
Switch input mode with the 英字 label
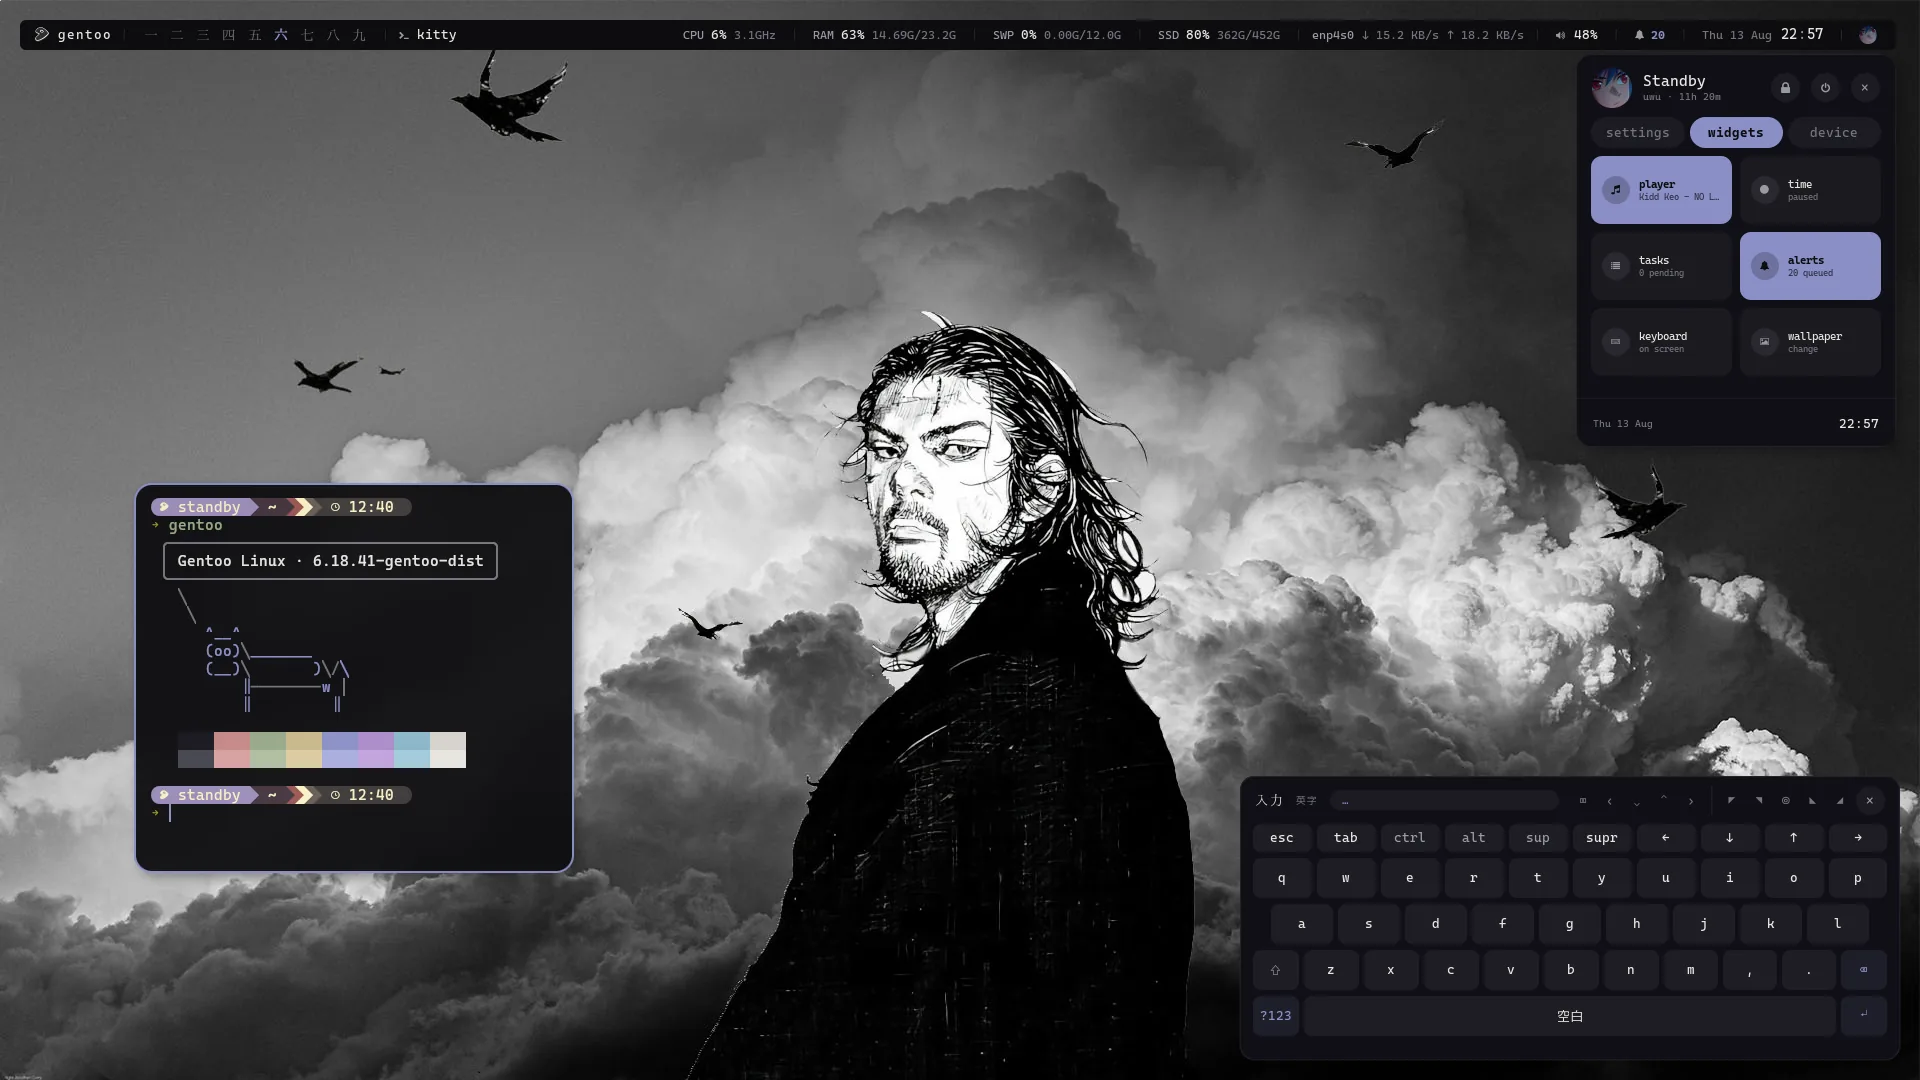[x=1306, y=801]
